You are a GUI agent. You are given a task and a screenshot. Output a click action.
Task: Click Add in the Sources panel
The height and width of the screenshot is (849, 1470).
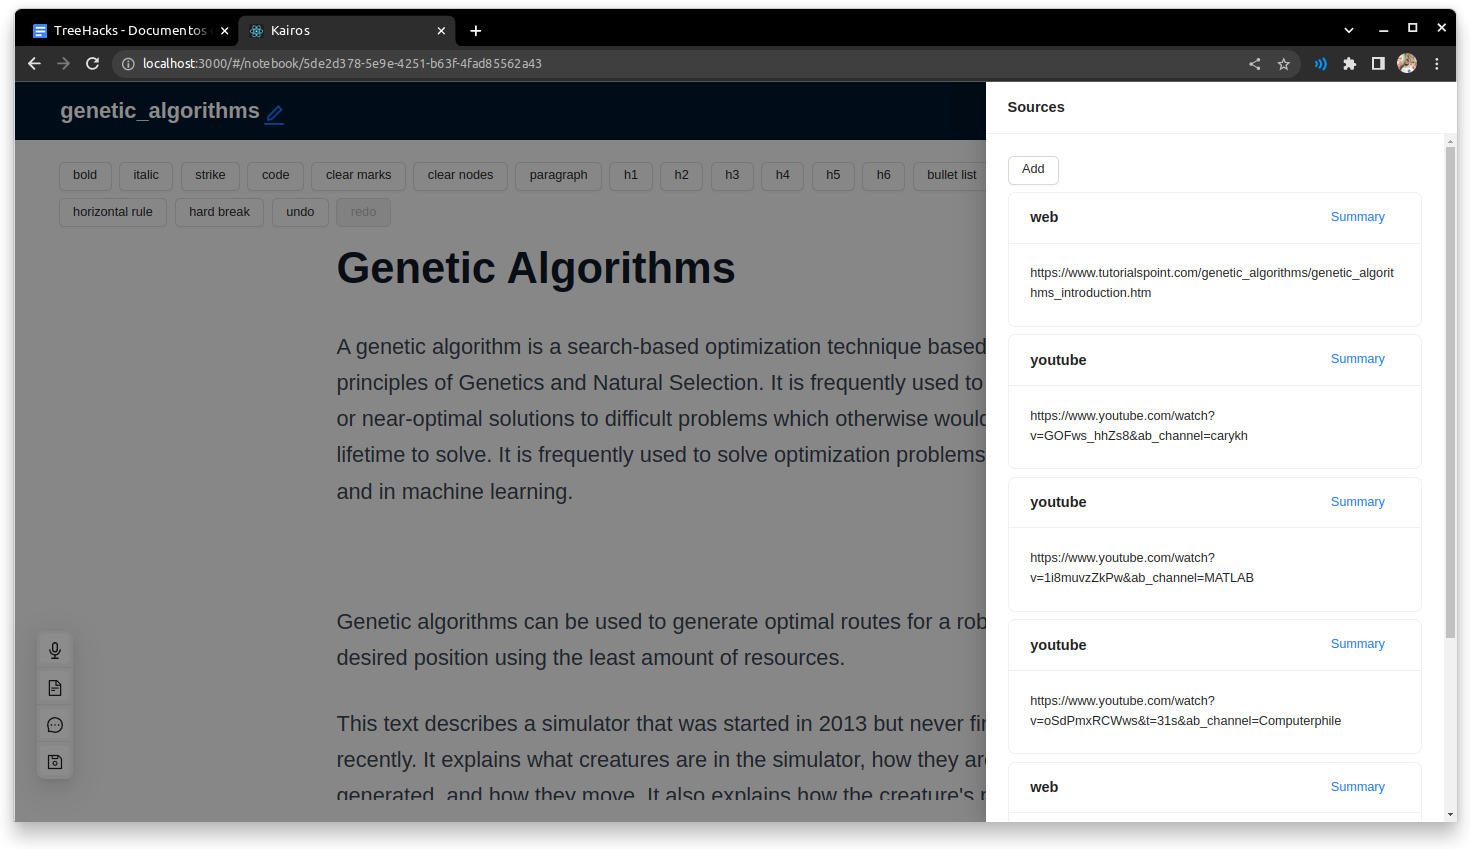[x=1033, y=169]
